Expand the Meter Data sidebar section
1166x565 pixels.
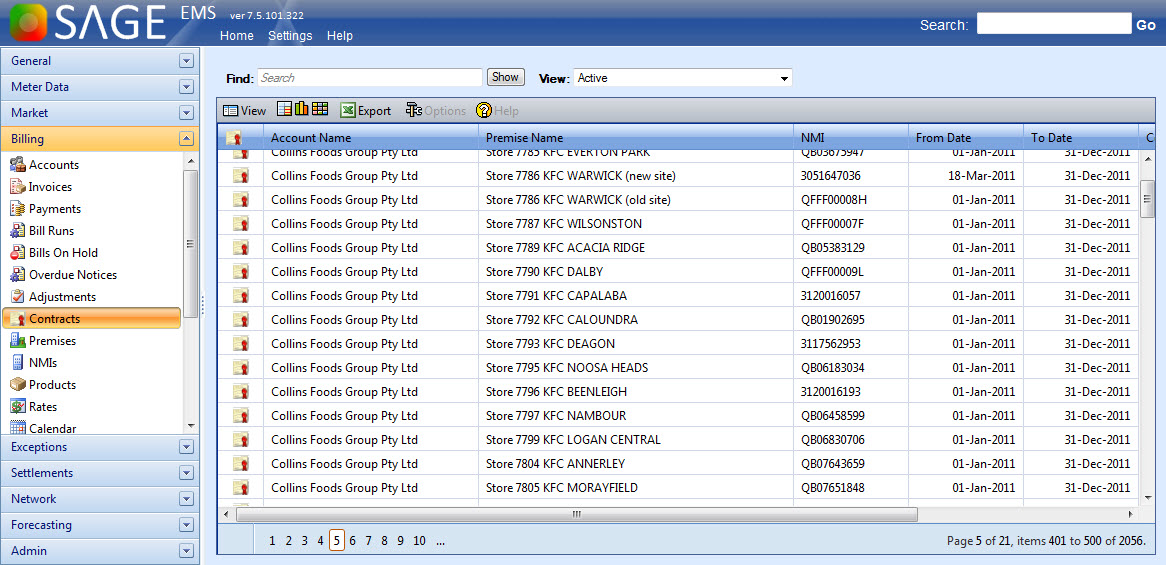tap(186, 87)
